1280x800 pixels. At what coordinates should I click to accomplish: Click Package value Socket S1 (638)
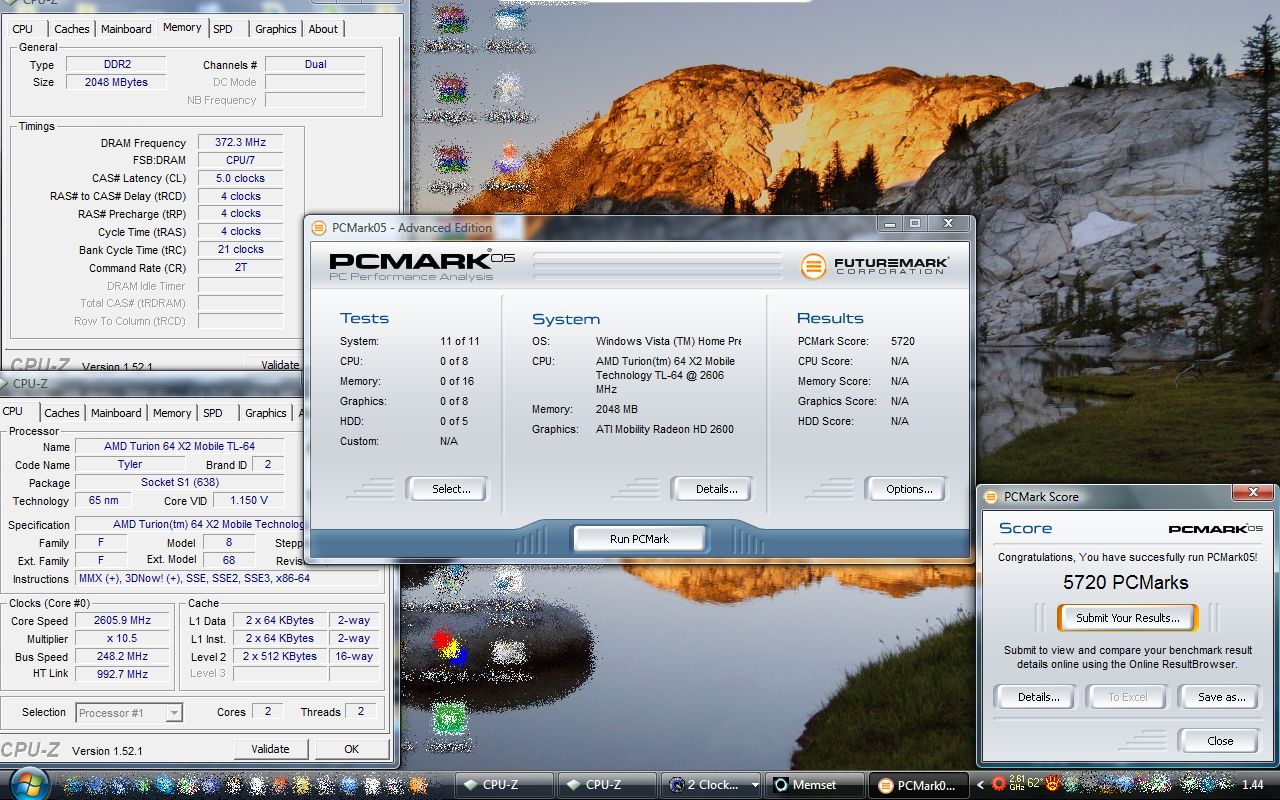179,482
